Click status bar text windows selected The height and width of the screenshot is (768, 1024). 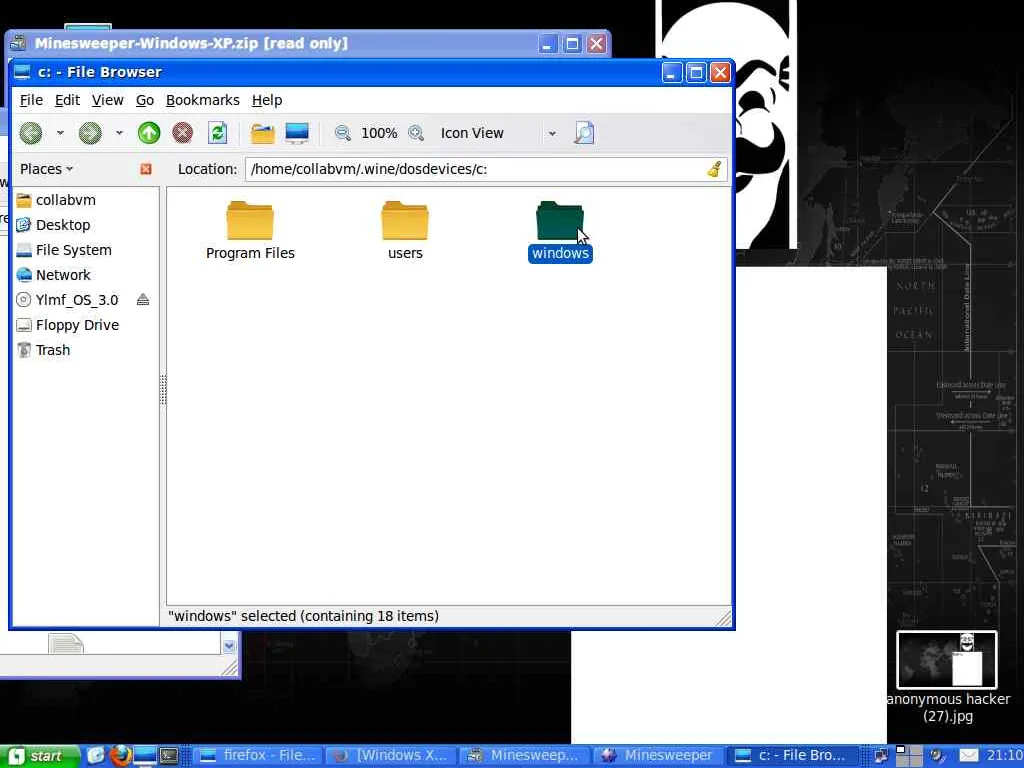[303, 616]
